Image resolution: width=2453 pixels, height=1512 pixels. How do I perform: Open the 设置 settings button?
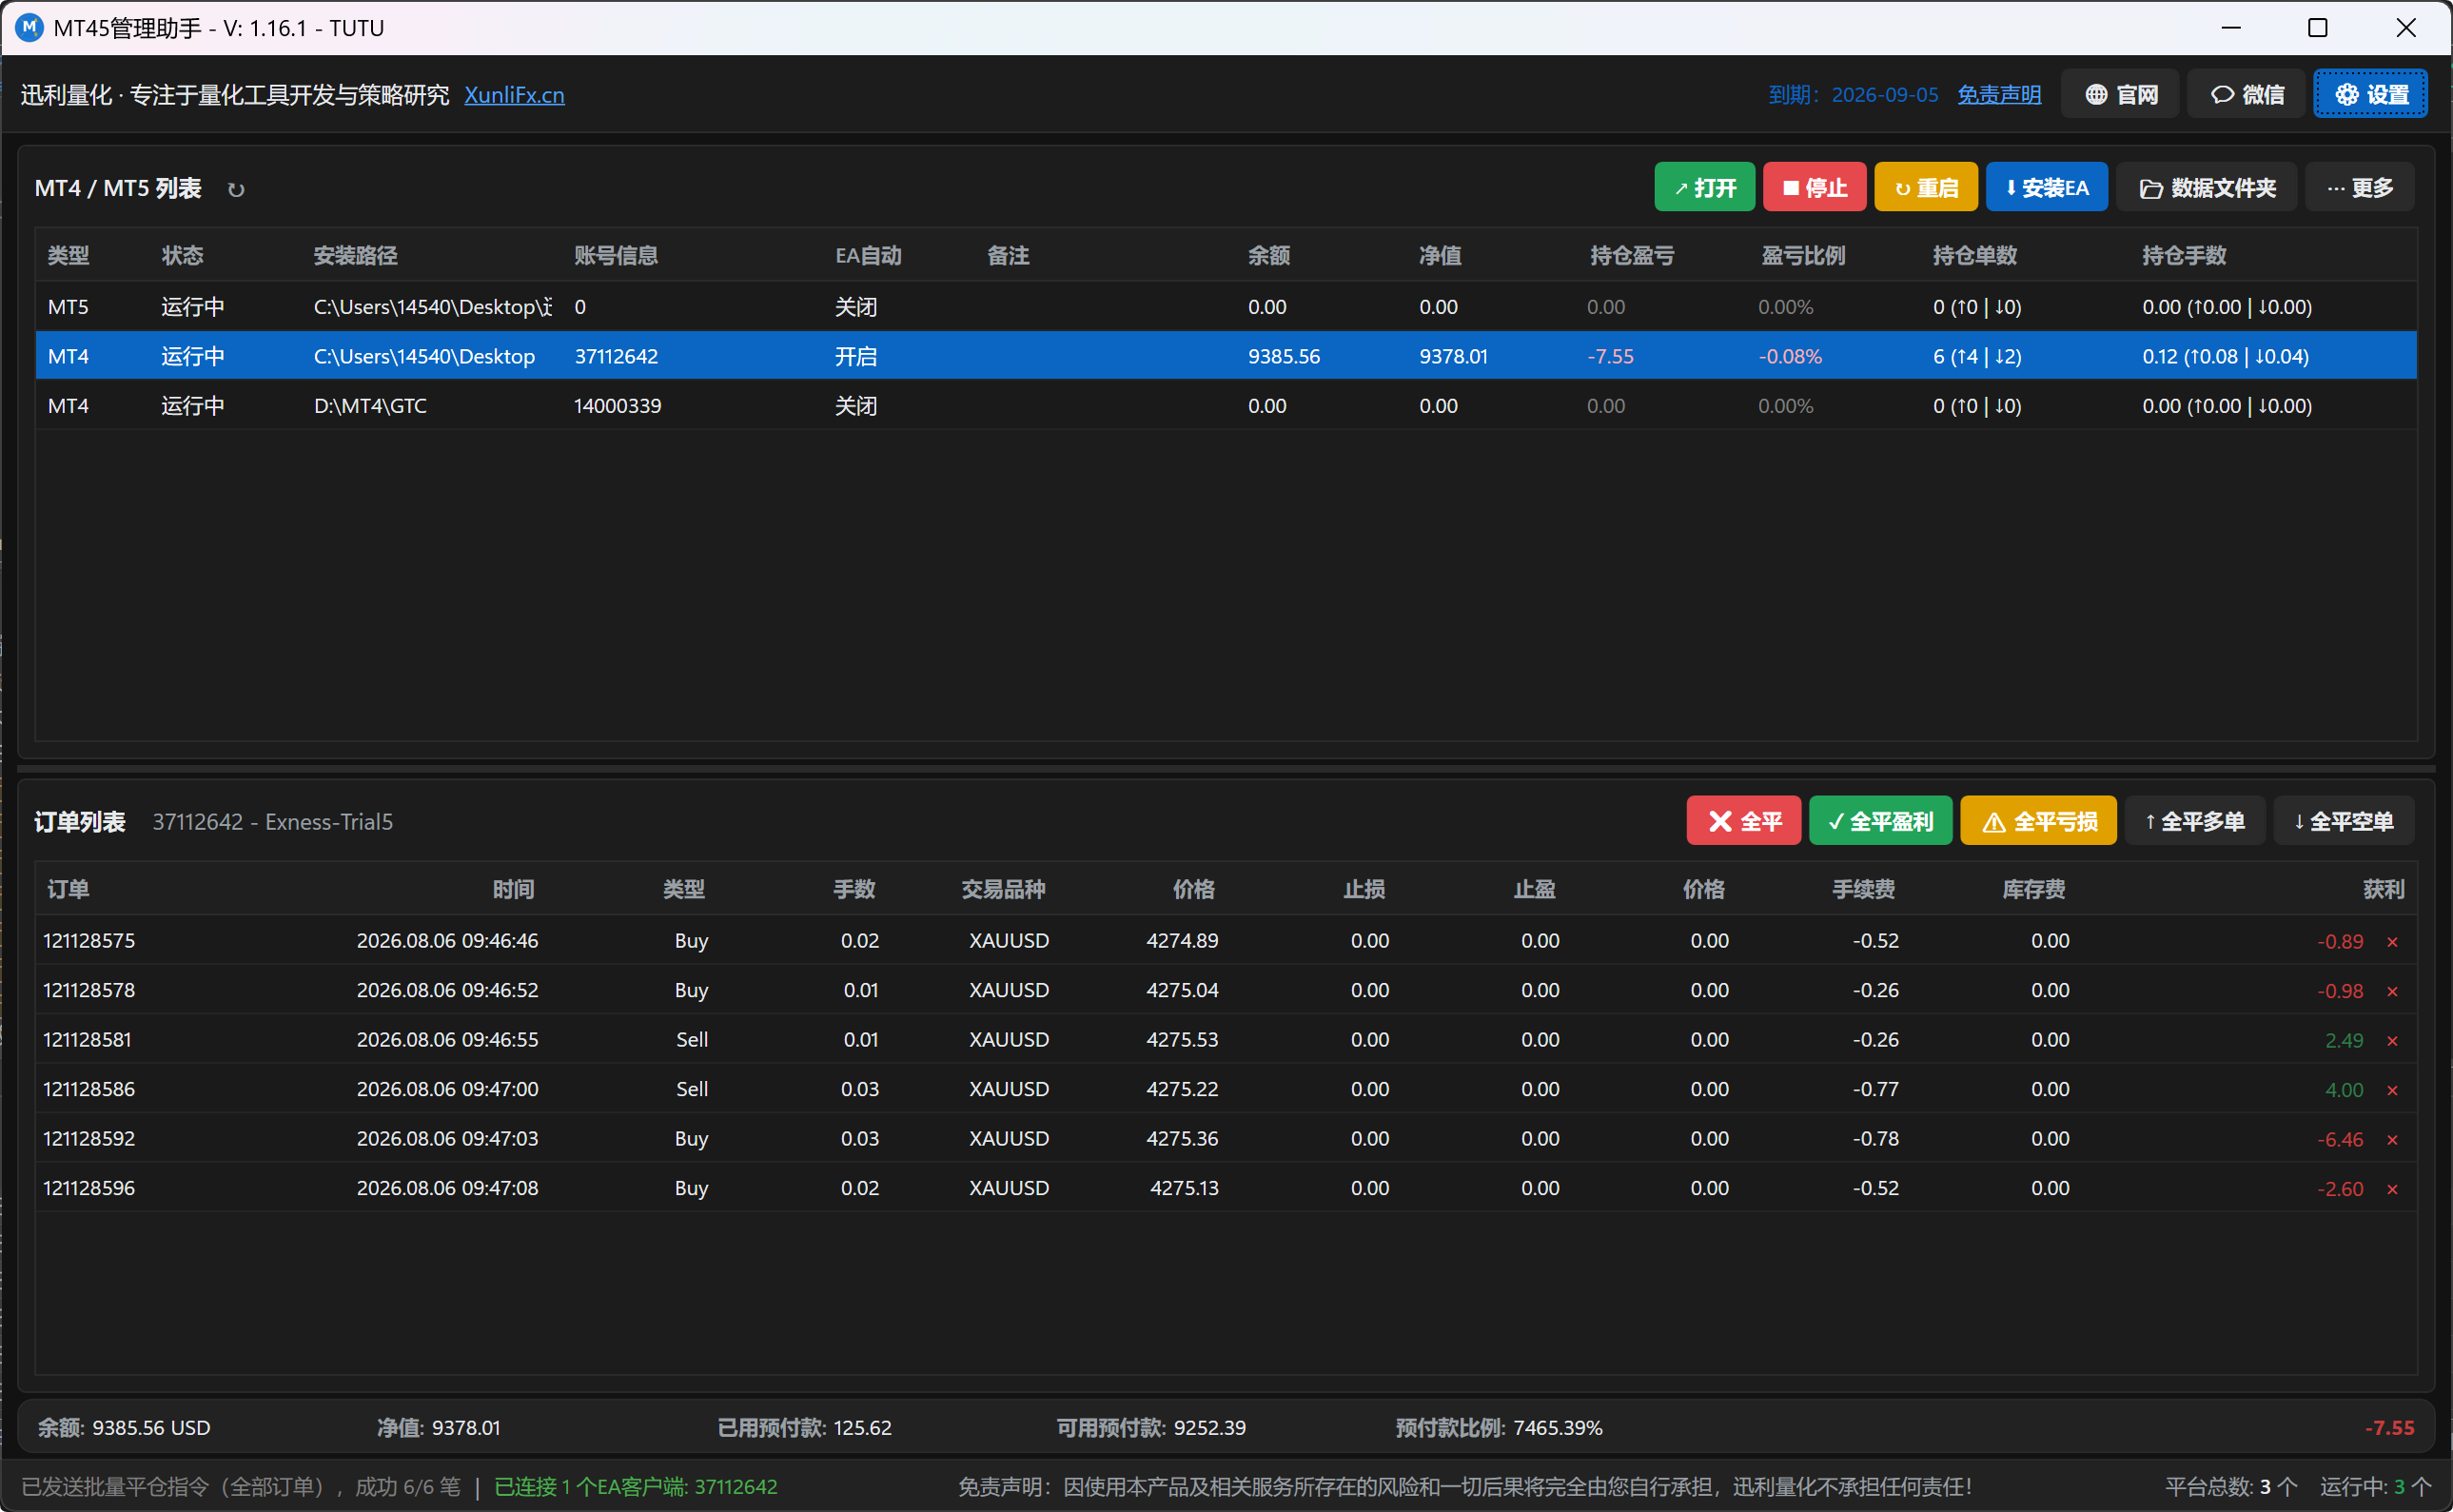(2371, 94)
